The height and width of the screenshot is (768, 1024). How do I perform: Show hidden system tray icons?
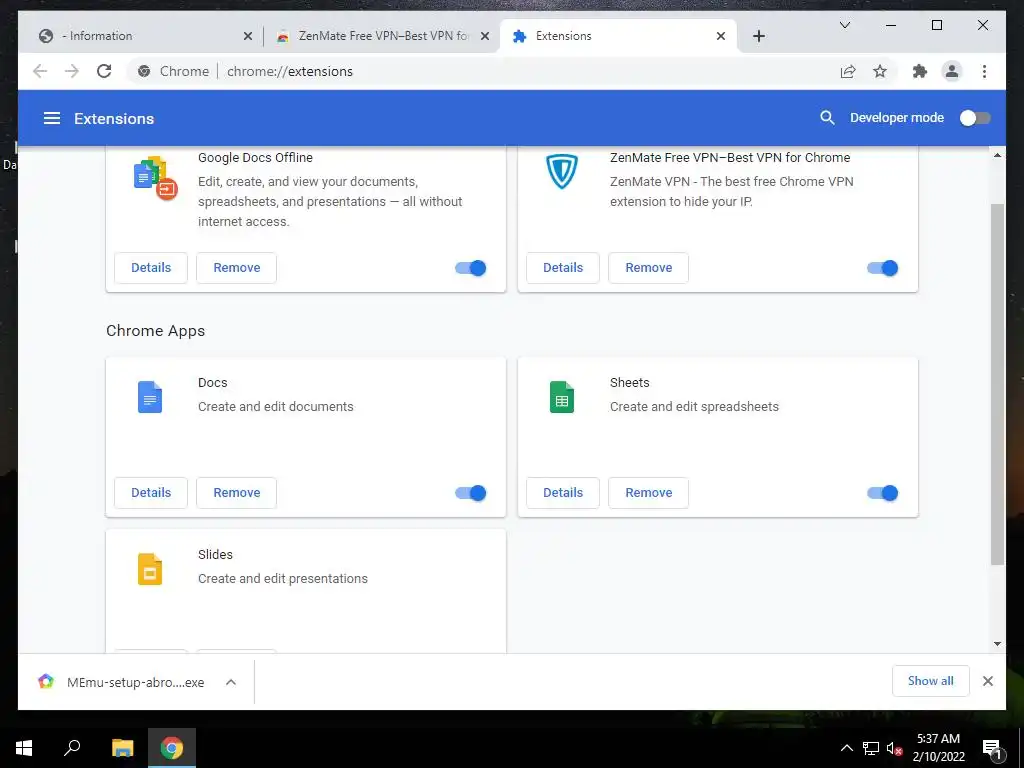click(846, 748)
